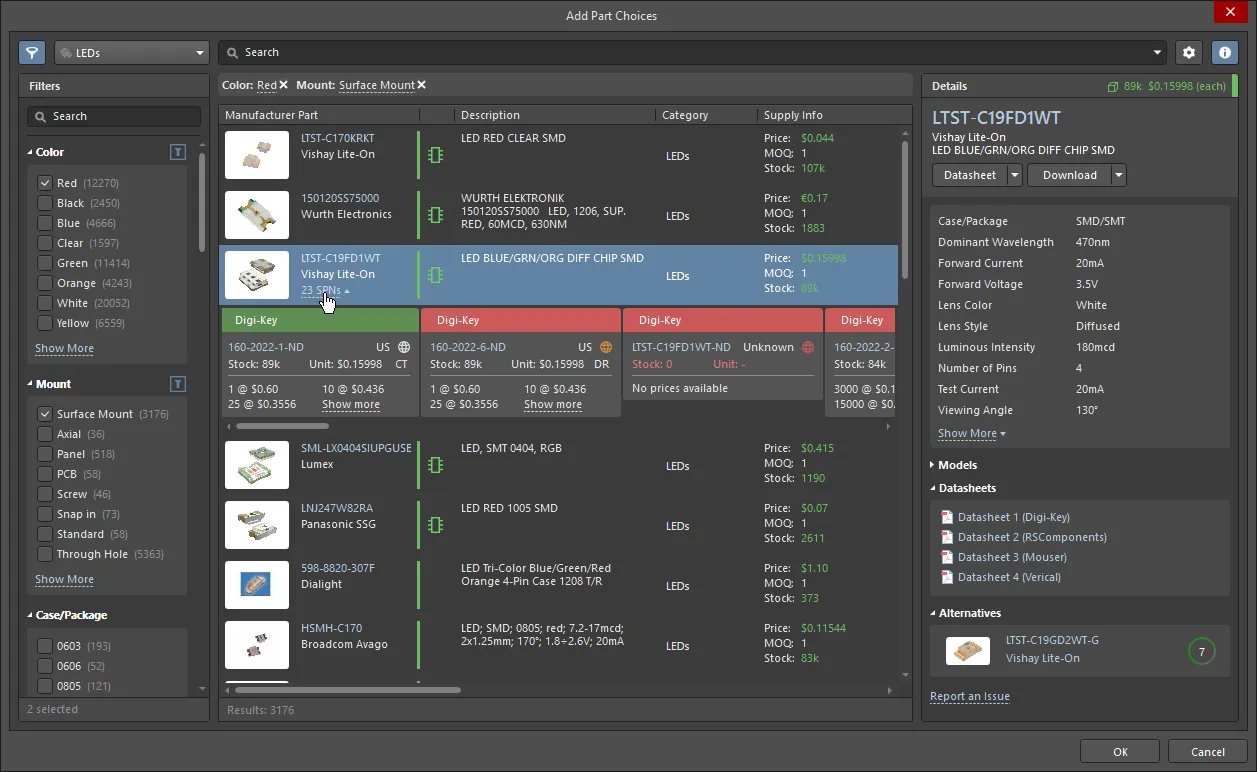Click the globe icon on 160-2022-1-ND supplier card
The height and width of the screenshot is (772, 1257).
tap(404, 347)
